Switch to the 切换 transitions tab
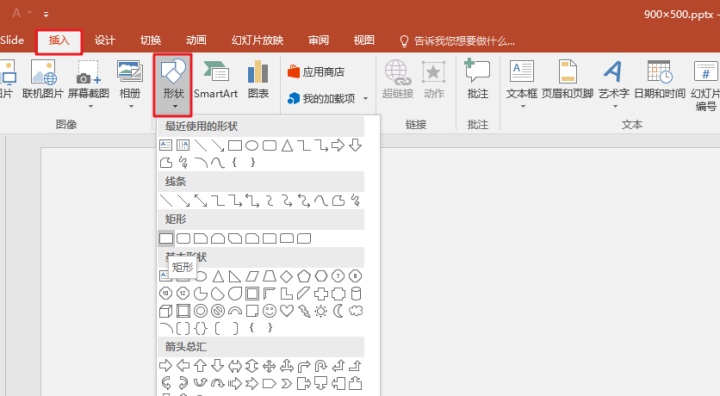Image resolution: width=720 pixels, height=396 pixels. pyautogui.click(x=150, y=41)
